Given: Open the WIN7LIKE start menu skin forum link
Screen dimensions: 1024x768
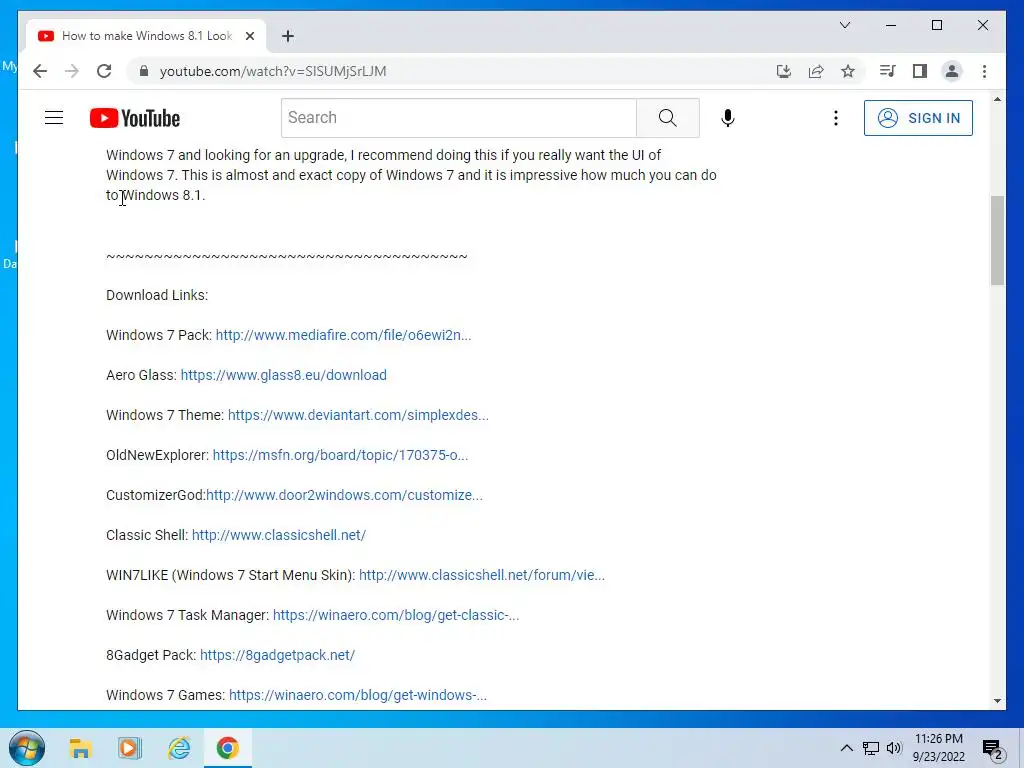Looking at the screenshot, I should tap(482, 575).
